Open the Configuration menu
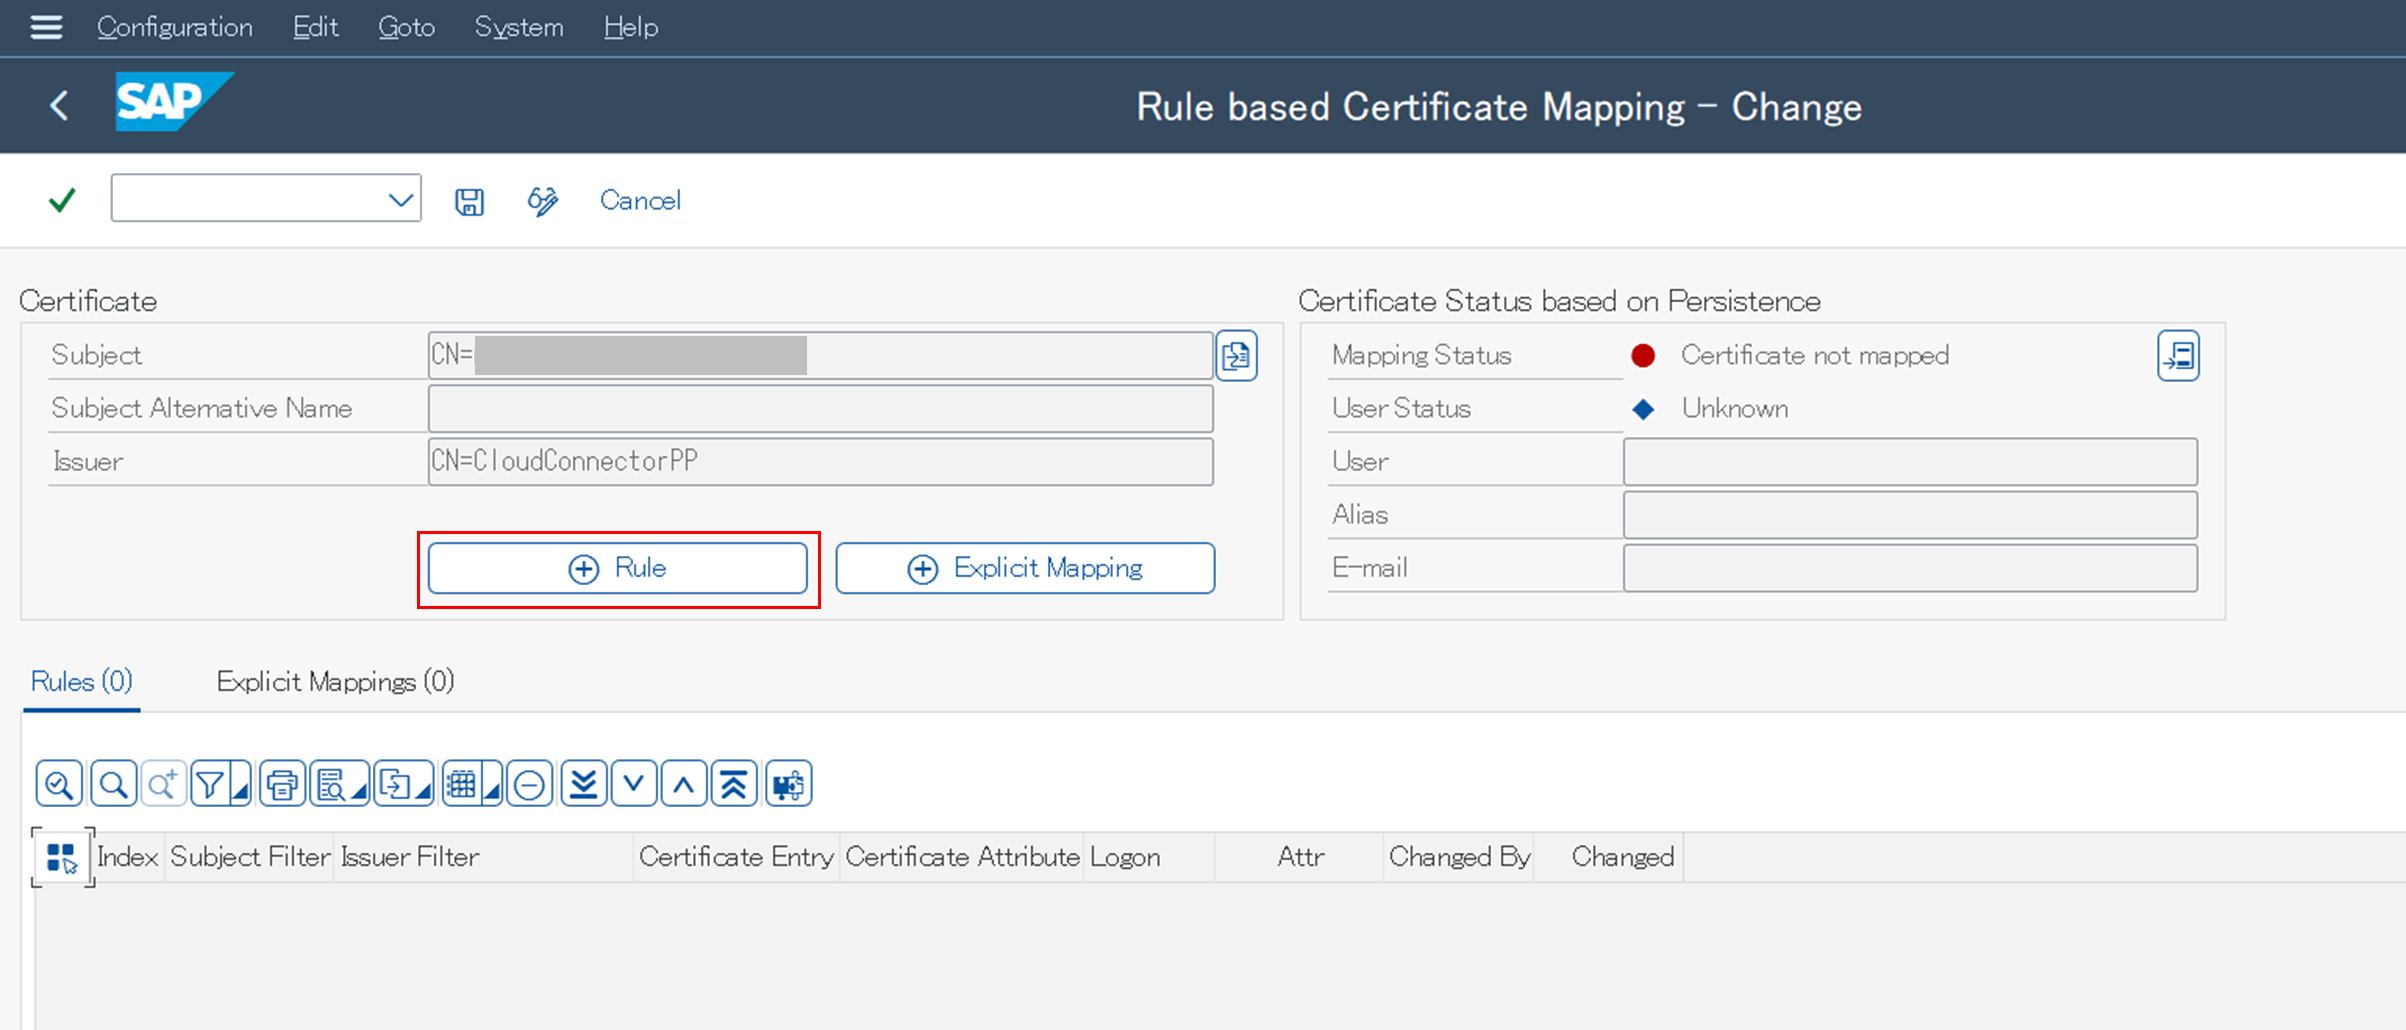2406x1030 pixels. point(175,27)
